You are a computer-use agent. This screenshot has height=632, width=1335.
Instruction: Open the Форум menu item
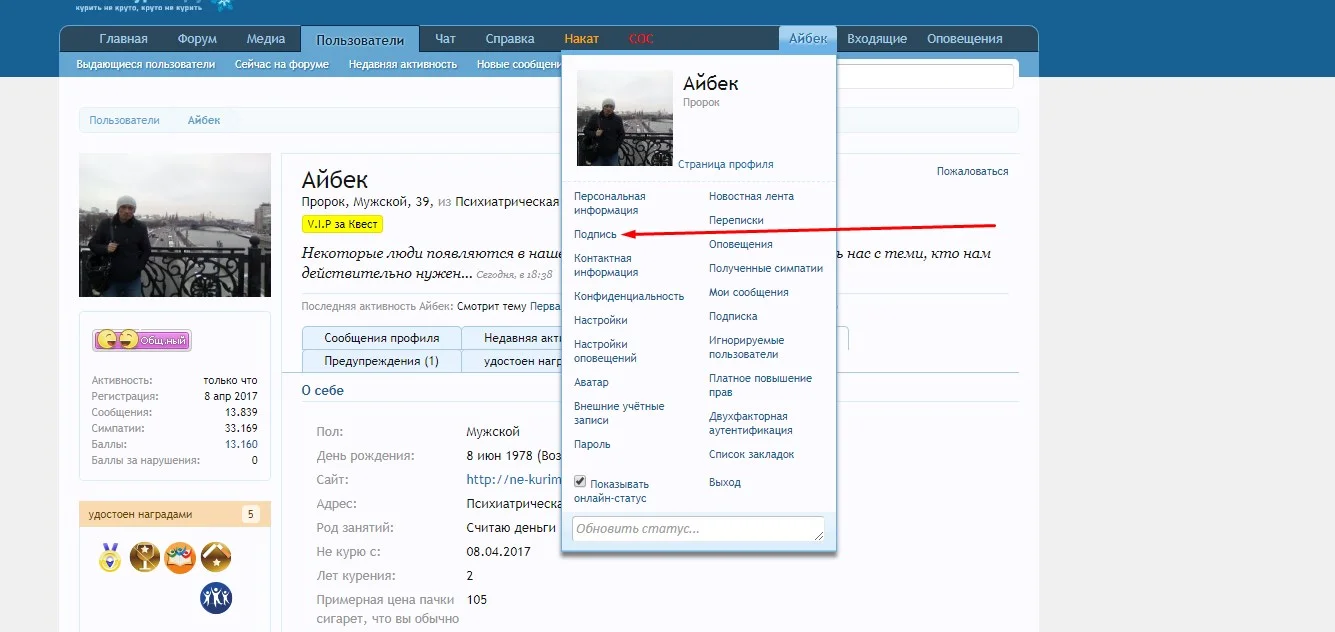point(196,38)
